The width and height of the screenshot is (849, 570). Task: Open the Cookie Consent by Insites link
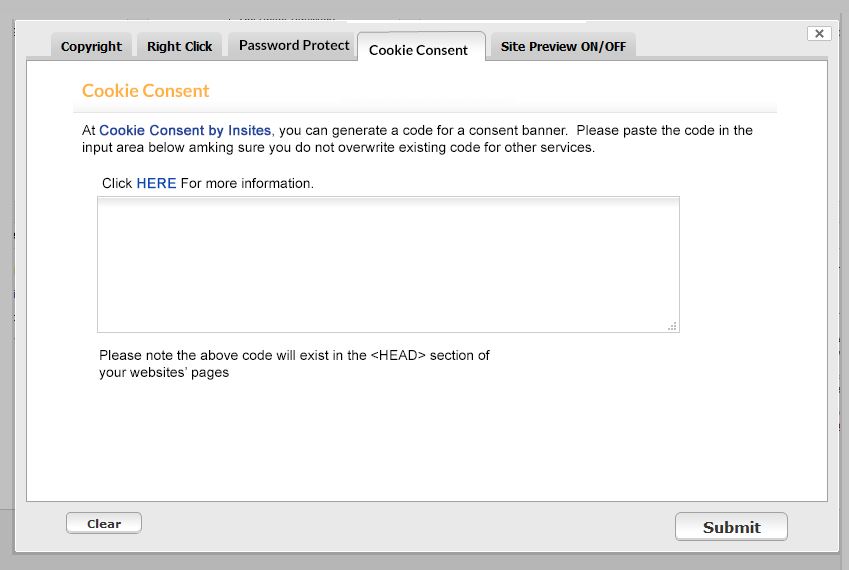(x=185, y=130)
